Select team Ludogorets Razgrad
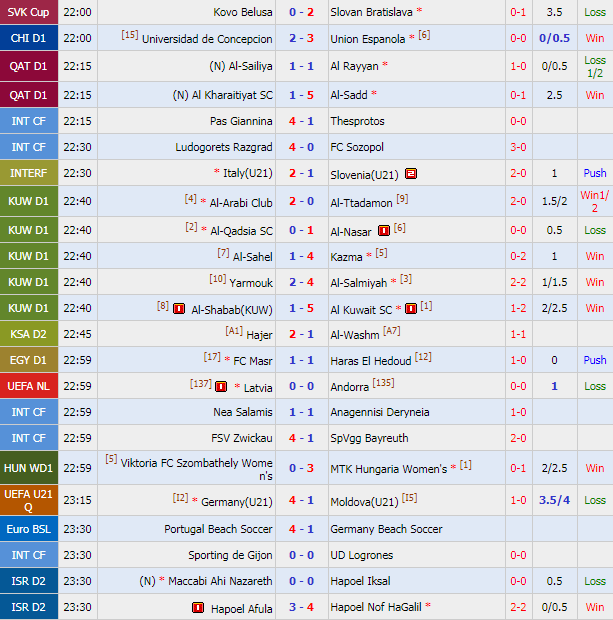 coord(224,147)
